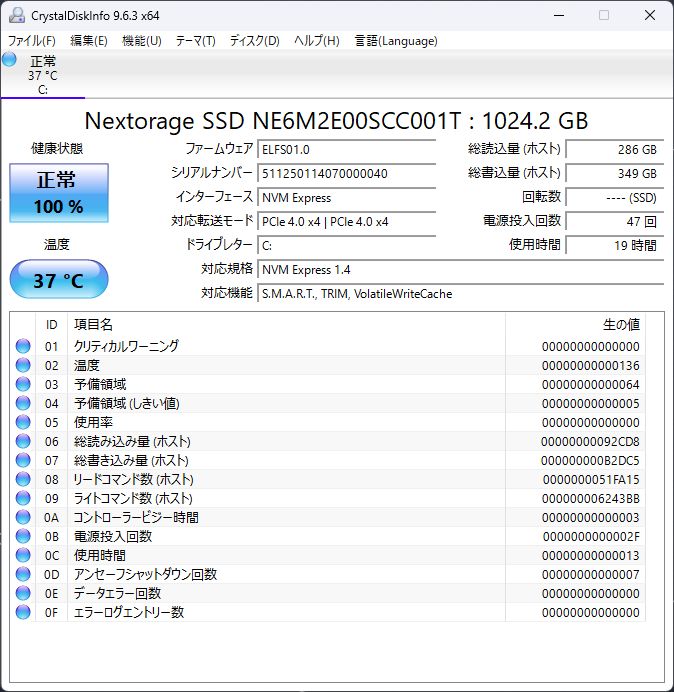
Task: Click the status orb beside リードコマンド数 (ホスト)
Action: coord(23,479)
